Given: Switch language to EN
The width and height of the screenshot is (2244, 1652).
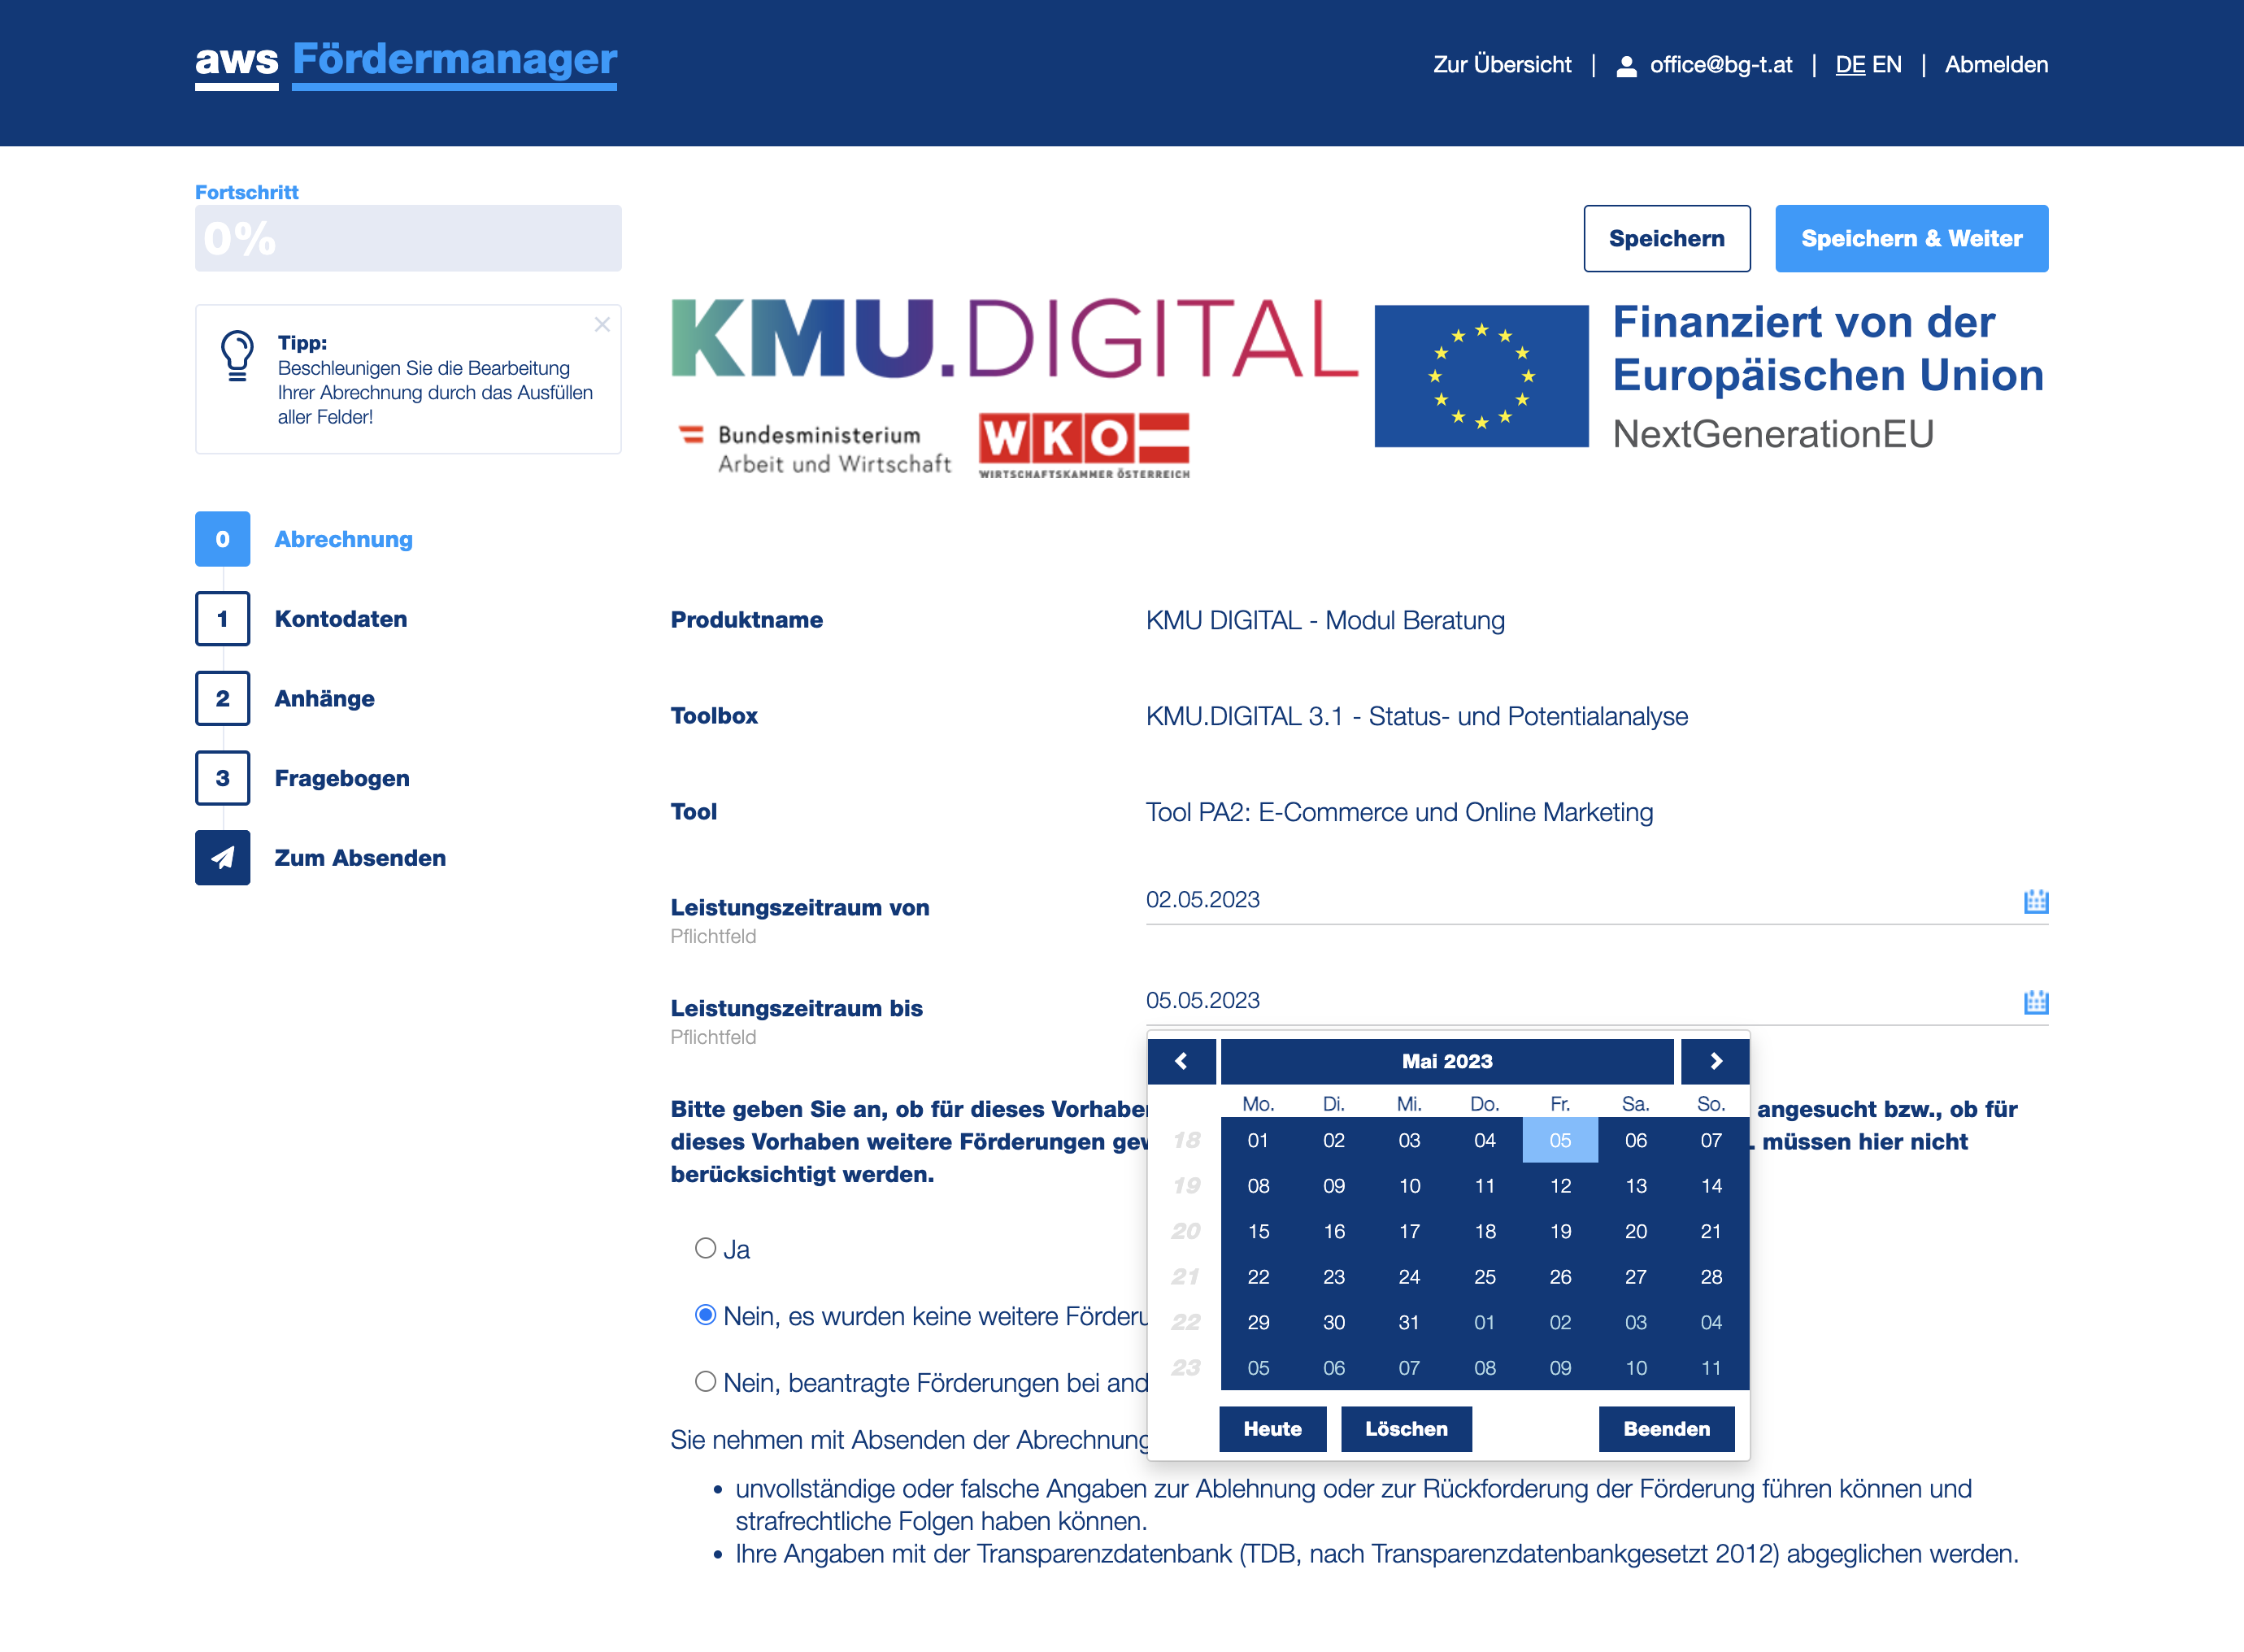Looking at the screenshot, I should [x=1887, y=65].
